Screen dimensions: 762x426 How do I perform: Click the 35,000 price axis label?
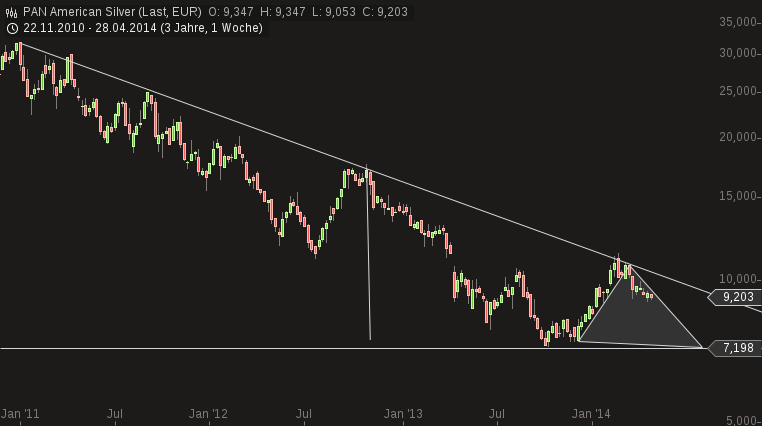point(739,22)
